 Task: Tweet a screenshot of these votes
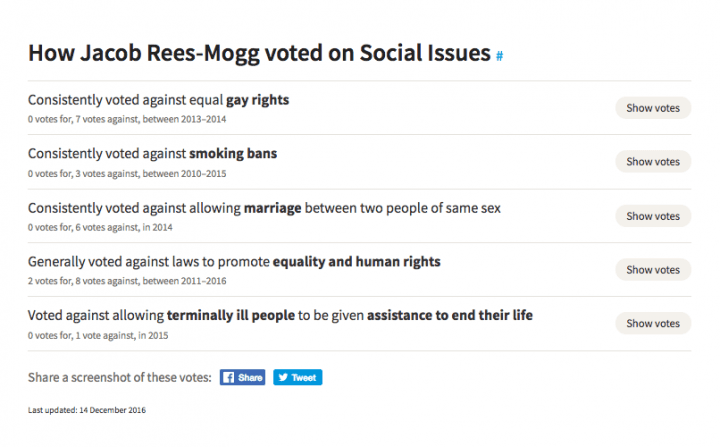[298, 377]
